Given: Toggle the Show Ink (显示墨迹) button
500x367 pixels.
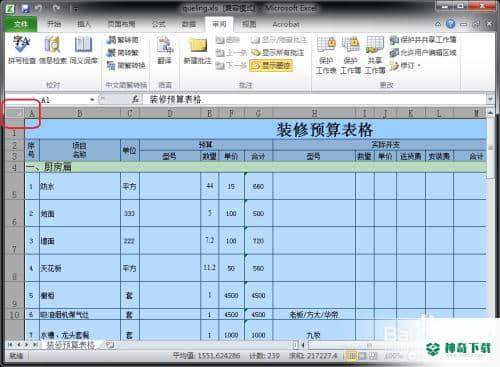Looking at the screenshot, I should [x=271, y=66].
